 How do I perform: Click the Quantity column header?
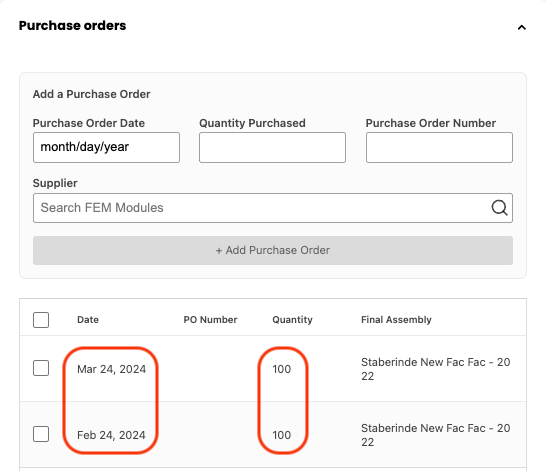coord(292,320)
